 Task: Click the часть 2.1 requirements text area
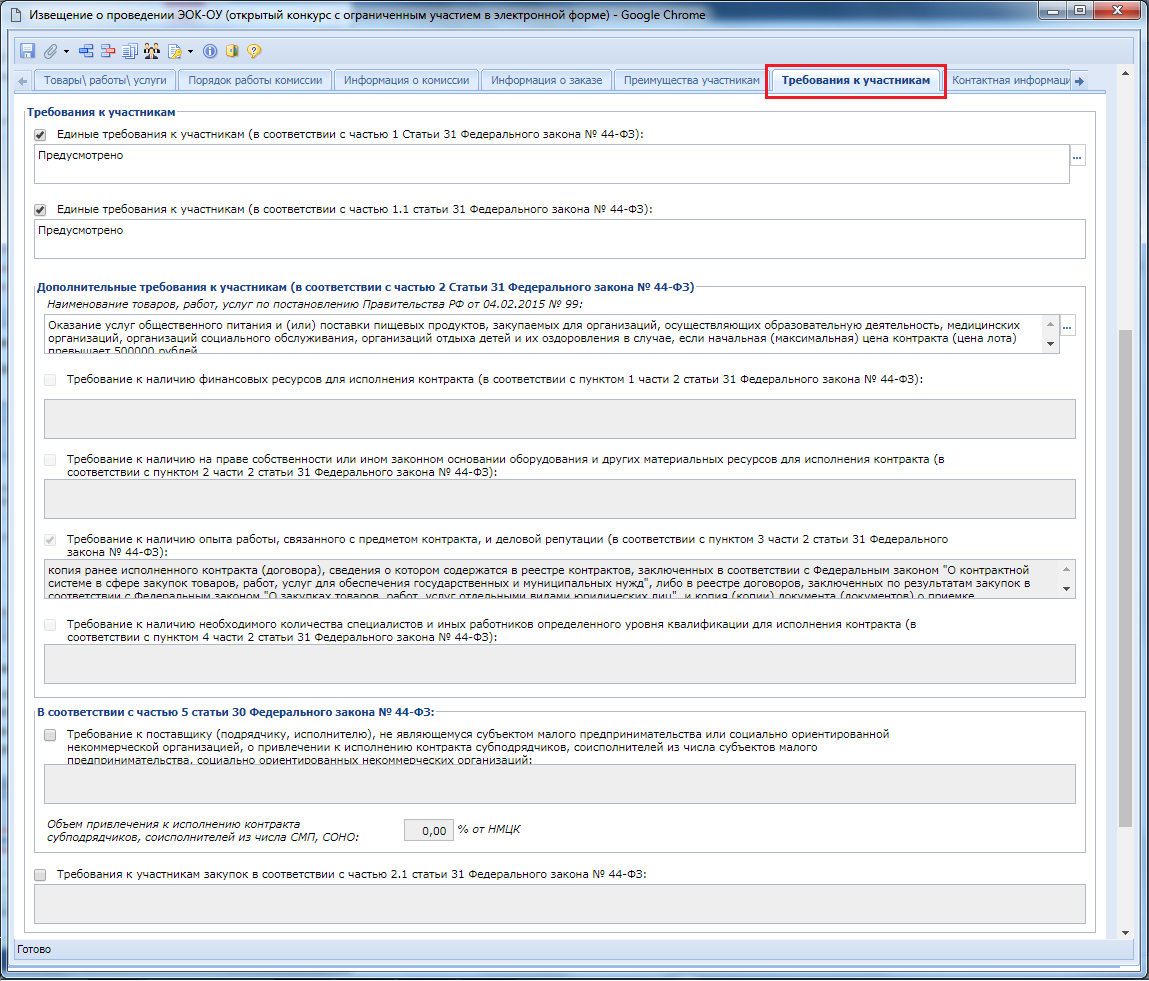pyautogui.click(x=560, y=904)
